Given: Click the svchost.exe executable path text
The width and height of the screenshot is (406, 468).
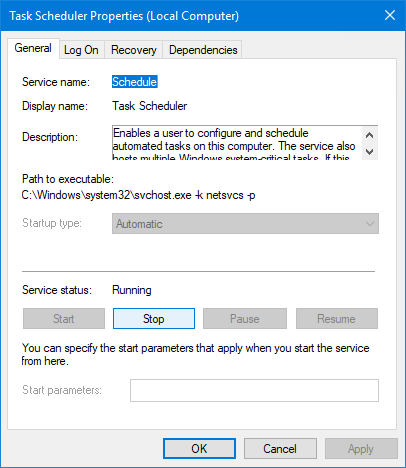Looking at the screenshot, I should tap(138, 195).
